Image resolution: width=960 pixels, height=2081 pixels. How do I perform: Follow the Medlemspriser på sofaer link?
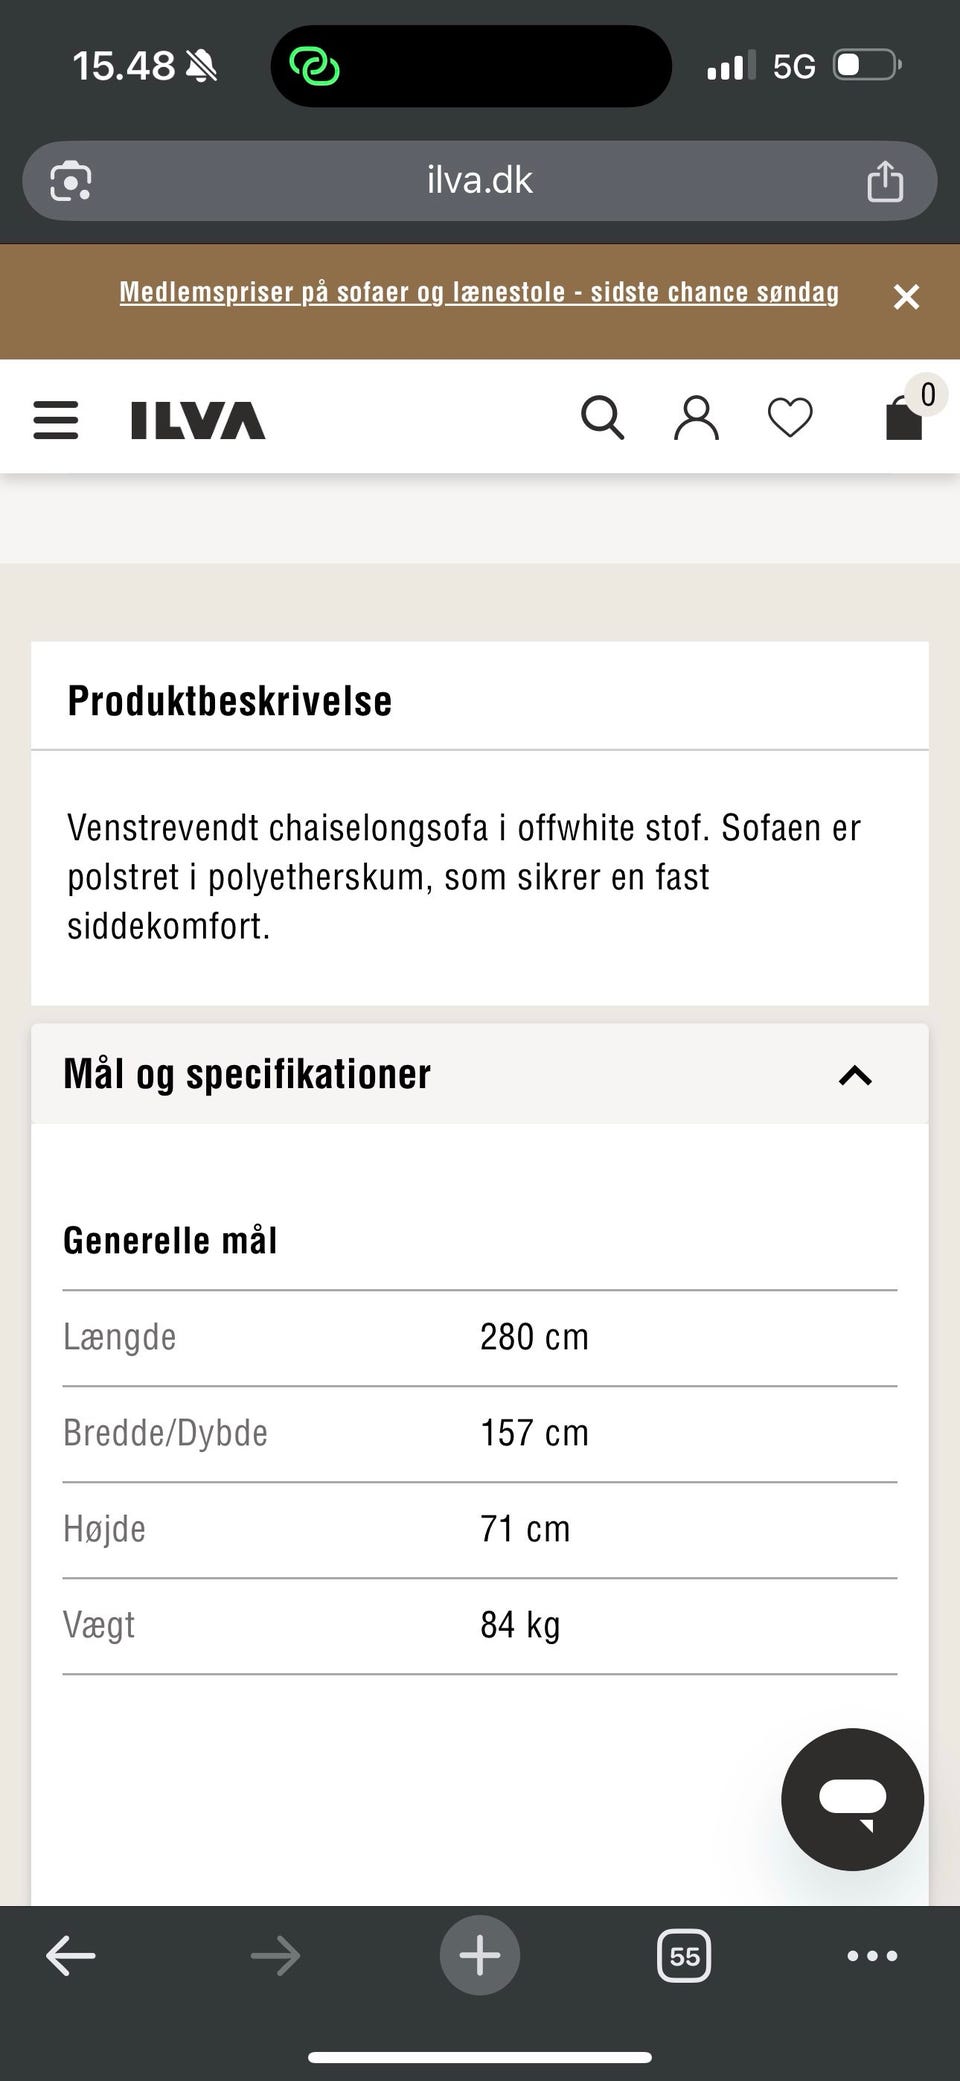coord(479,292)
